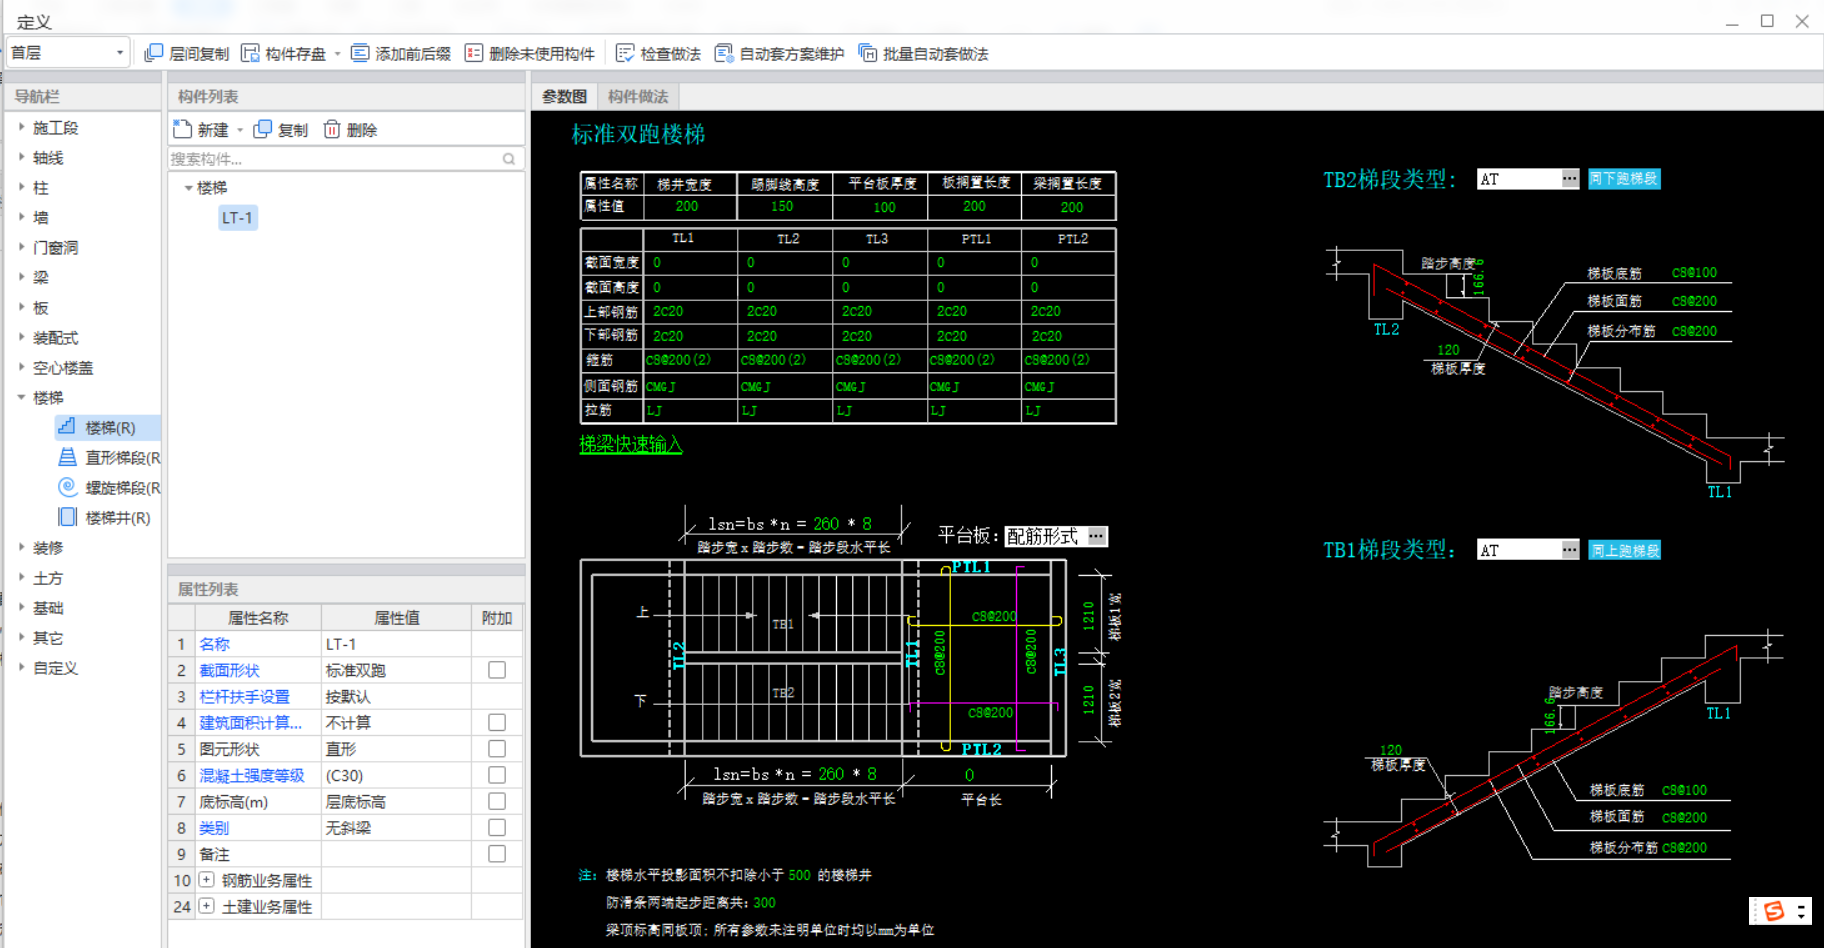Open the 平台板 配筋形式 ellipsis button
1824x948 pixels.
[x=1097, y=536]
